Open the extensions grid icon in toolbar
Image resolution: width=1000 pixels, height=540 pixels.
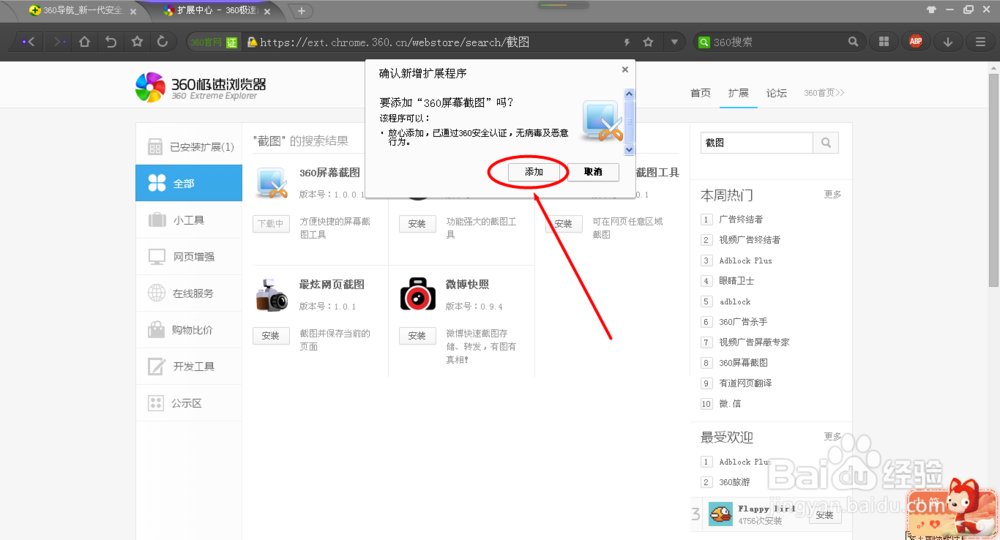tap(884, 42)
